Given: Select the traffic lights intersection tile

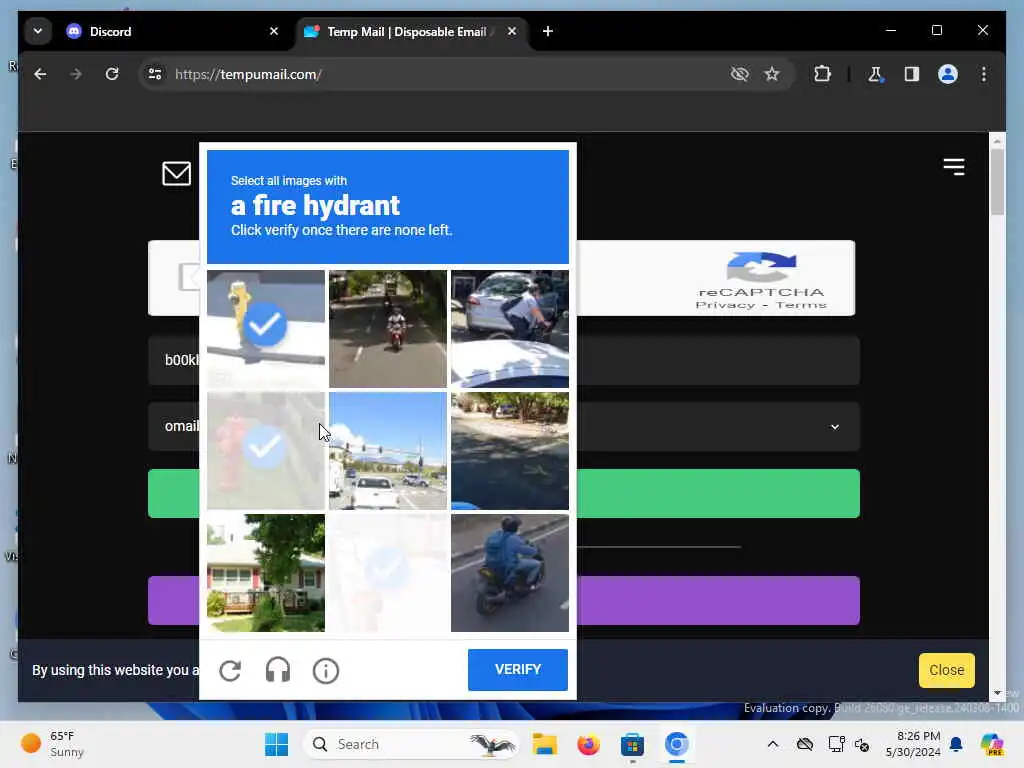Looking at the screenshot, I should click(x=388, y=451).
